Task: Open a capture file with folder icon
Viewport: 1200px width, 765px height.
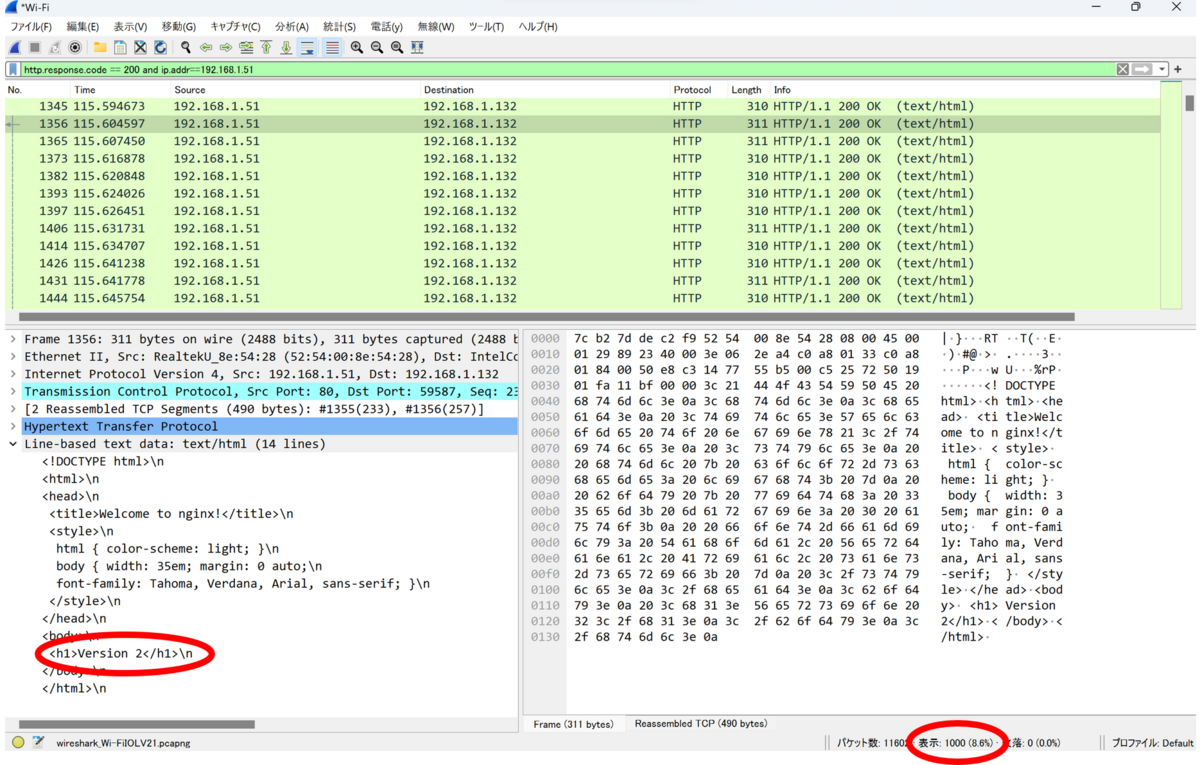Action: (x=100, y=47)
